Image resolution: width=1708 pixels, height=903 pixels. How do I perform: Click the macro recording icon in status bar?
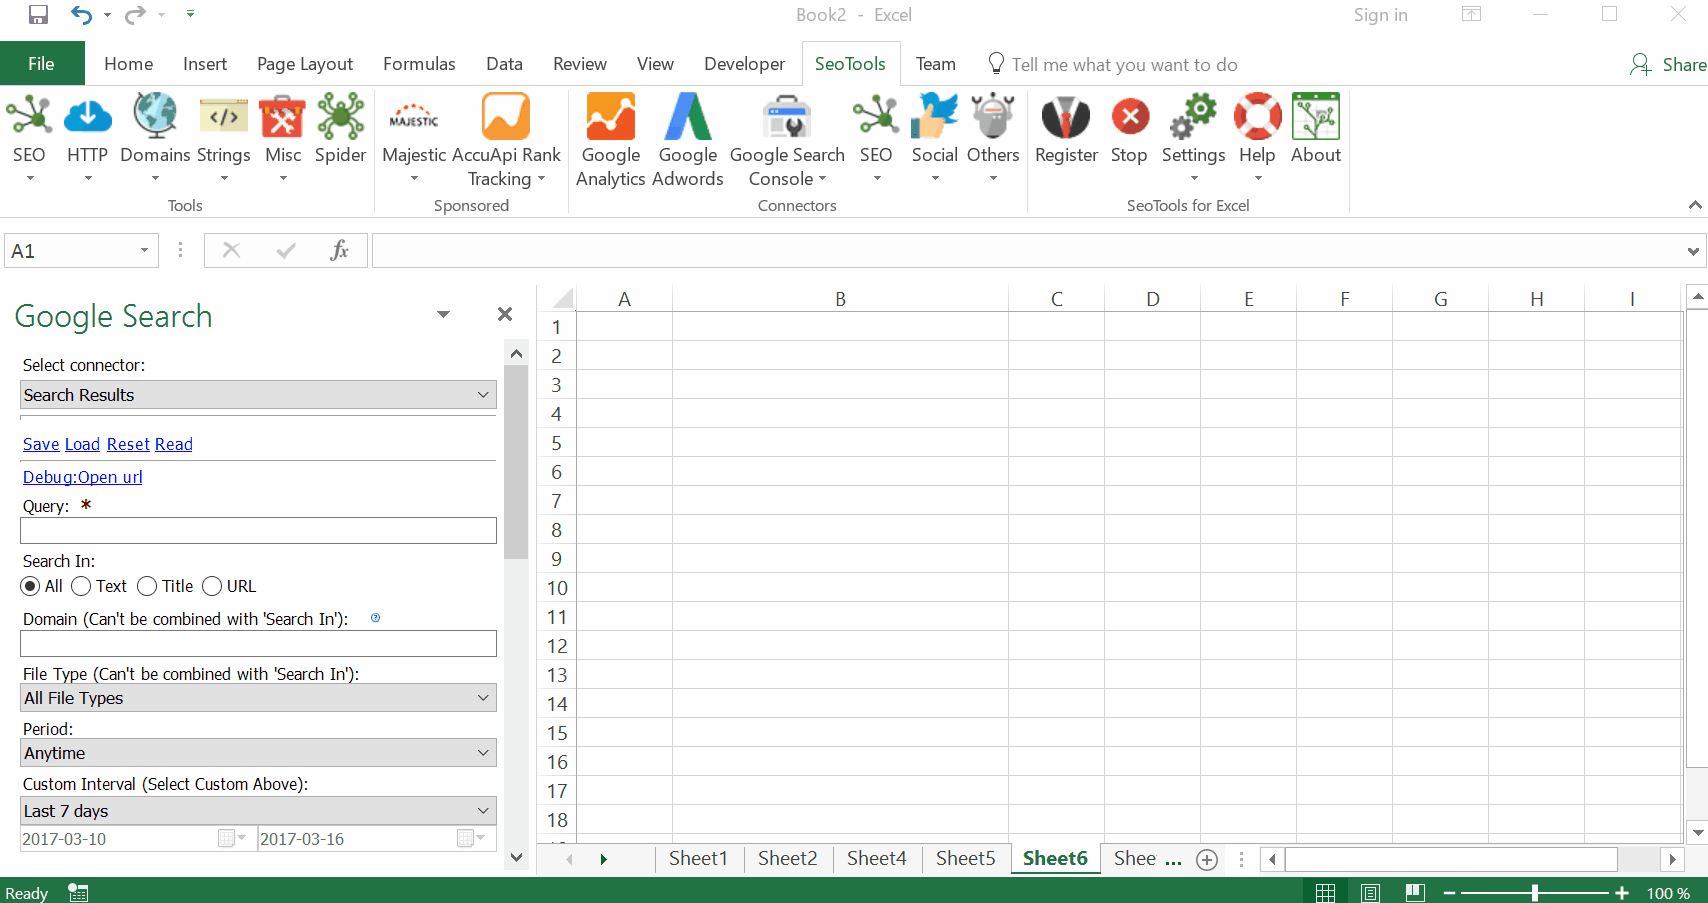[x=78, y=893]
